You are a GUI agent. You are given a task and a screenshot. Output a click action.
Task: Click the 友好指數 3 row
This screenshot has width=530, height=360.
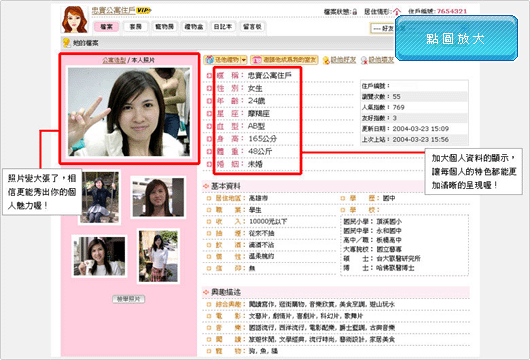pyautogui.click(x=415, y=118)
